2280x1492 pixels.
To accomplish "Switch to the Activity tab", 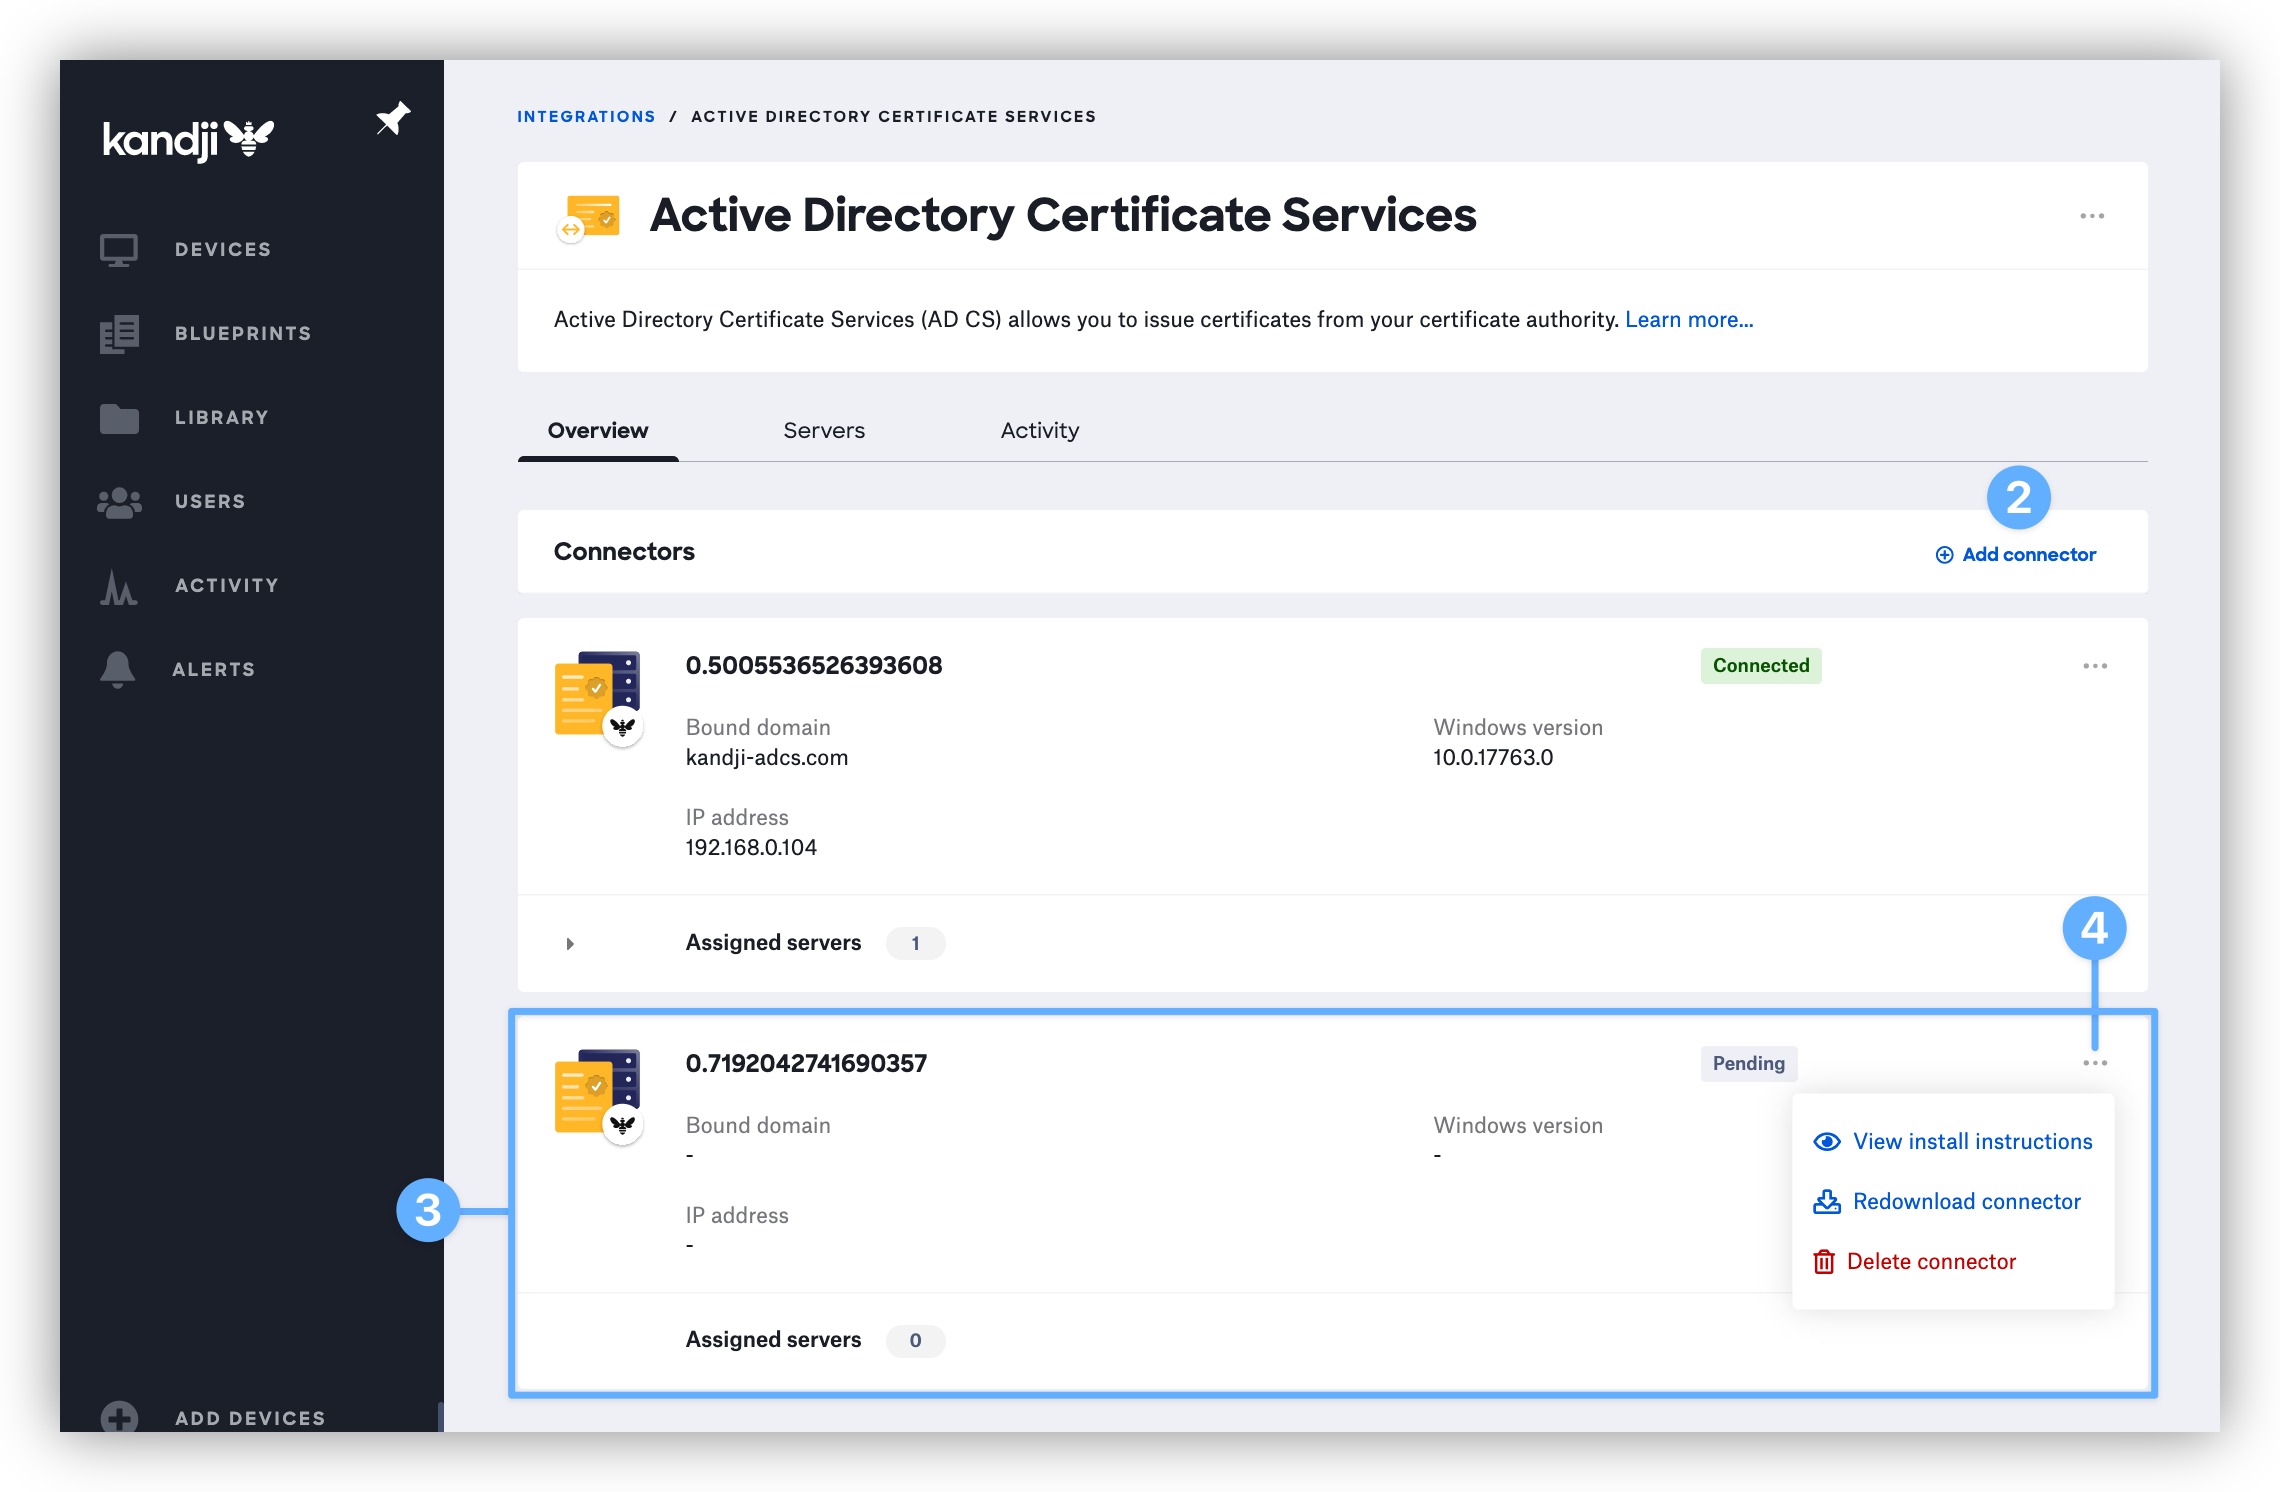I will (1039, 431).
